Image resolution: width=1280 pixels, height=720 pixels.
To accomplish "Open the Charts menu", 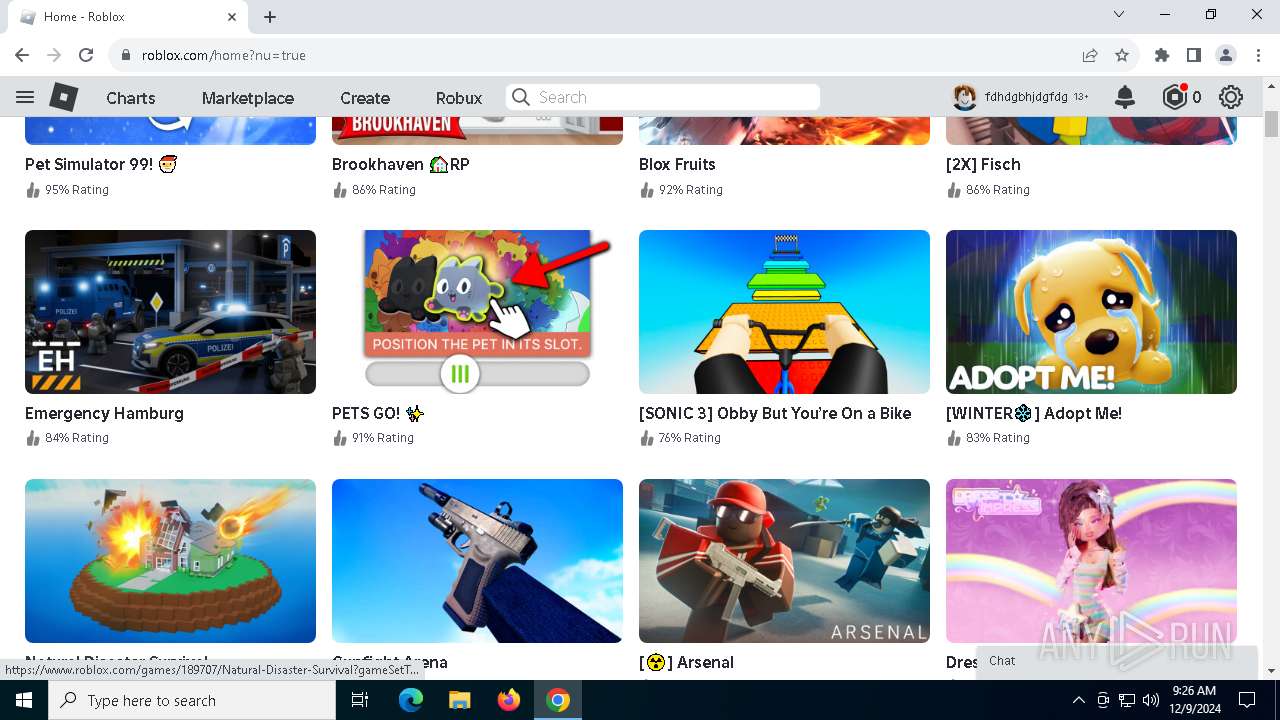I will 131,98.
